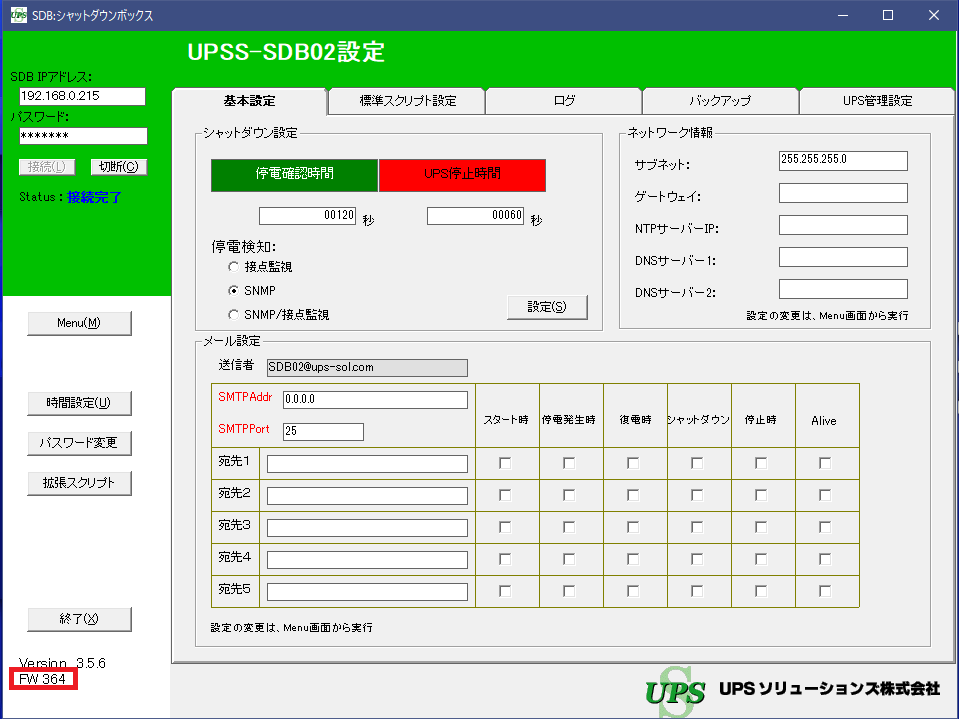Screen dimensions: 959x719
Task: Open the バックアップ tab
Action: pyautogui.click(x=720, y=101)
